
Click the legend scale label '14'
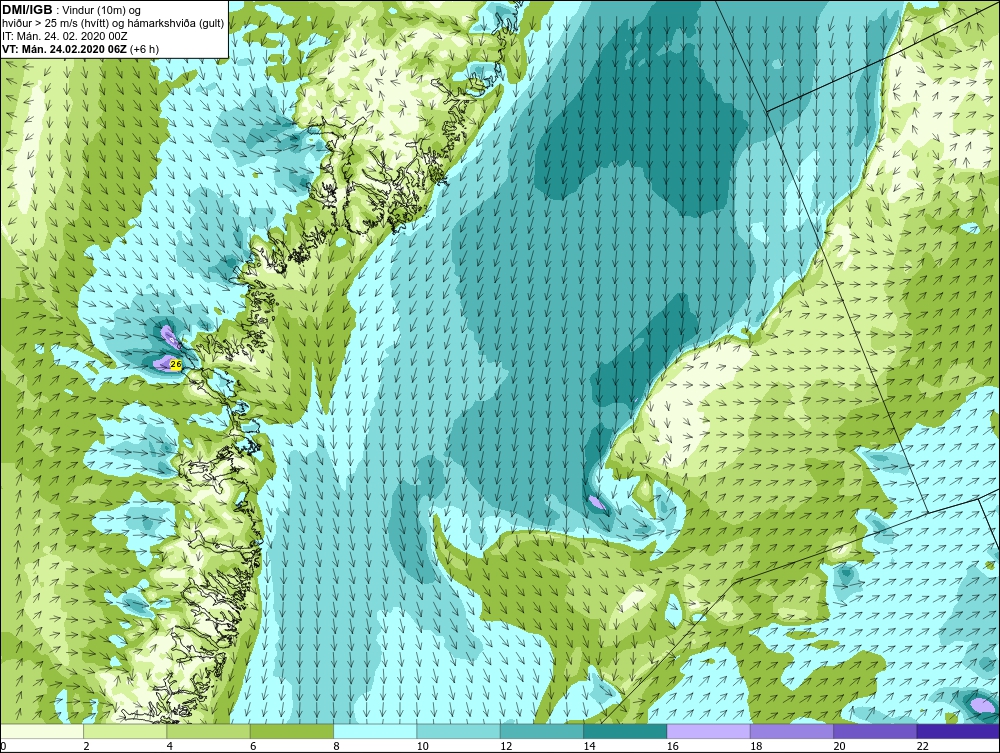(x=589, y=747)
